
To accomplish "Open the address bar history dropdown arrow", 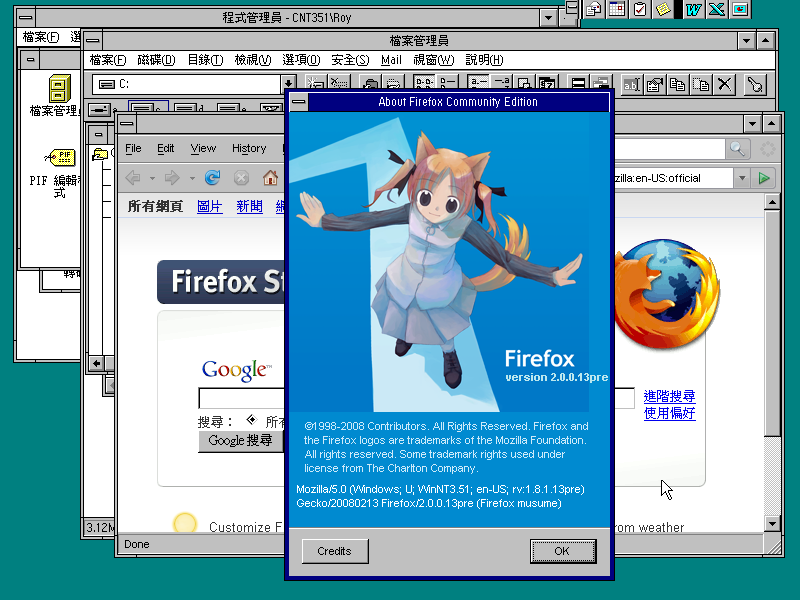I will (x=741, y=178).
